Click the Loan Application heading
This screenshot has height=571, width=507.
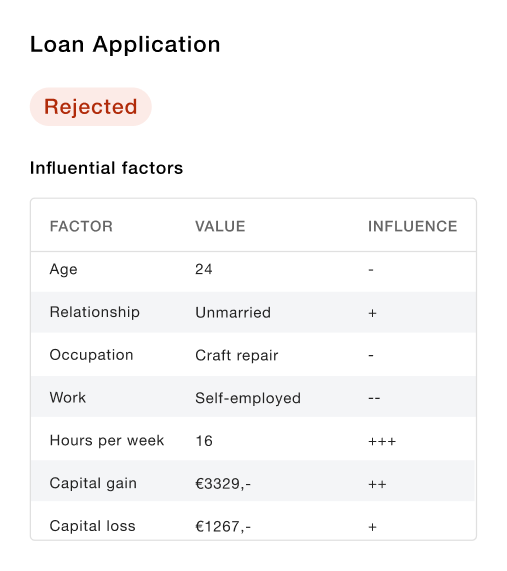pyautogui.click(x=125, y=44)
